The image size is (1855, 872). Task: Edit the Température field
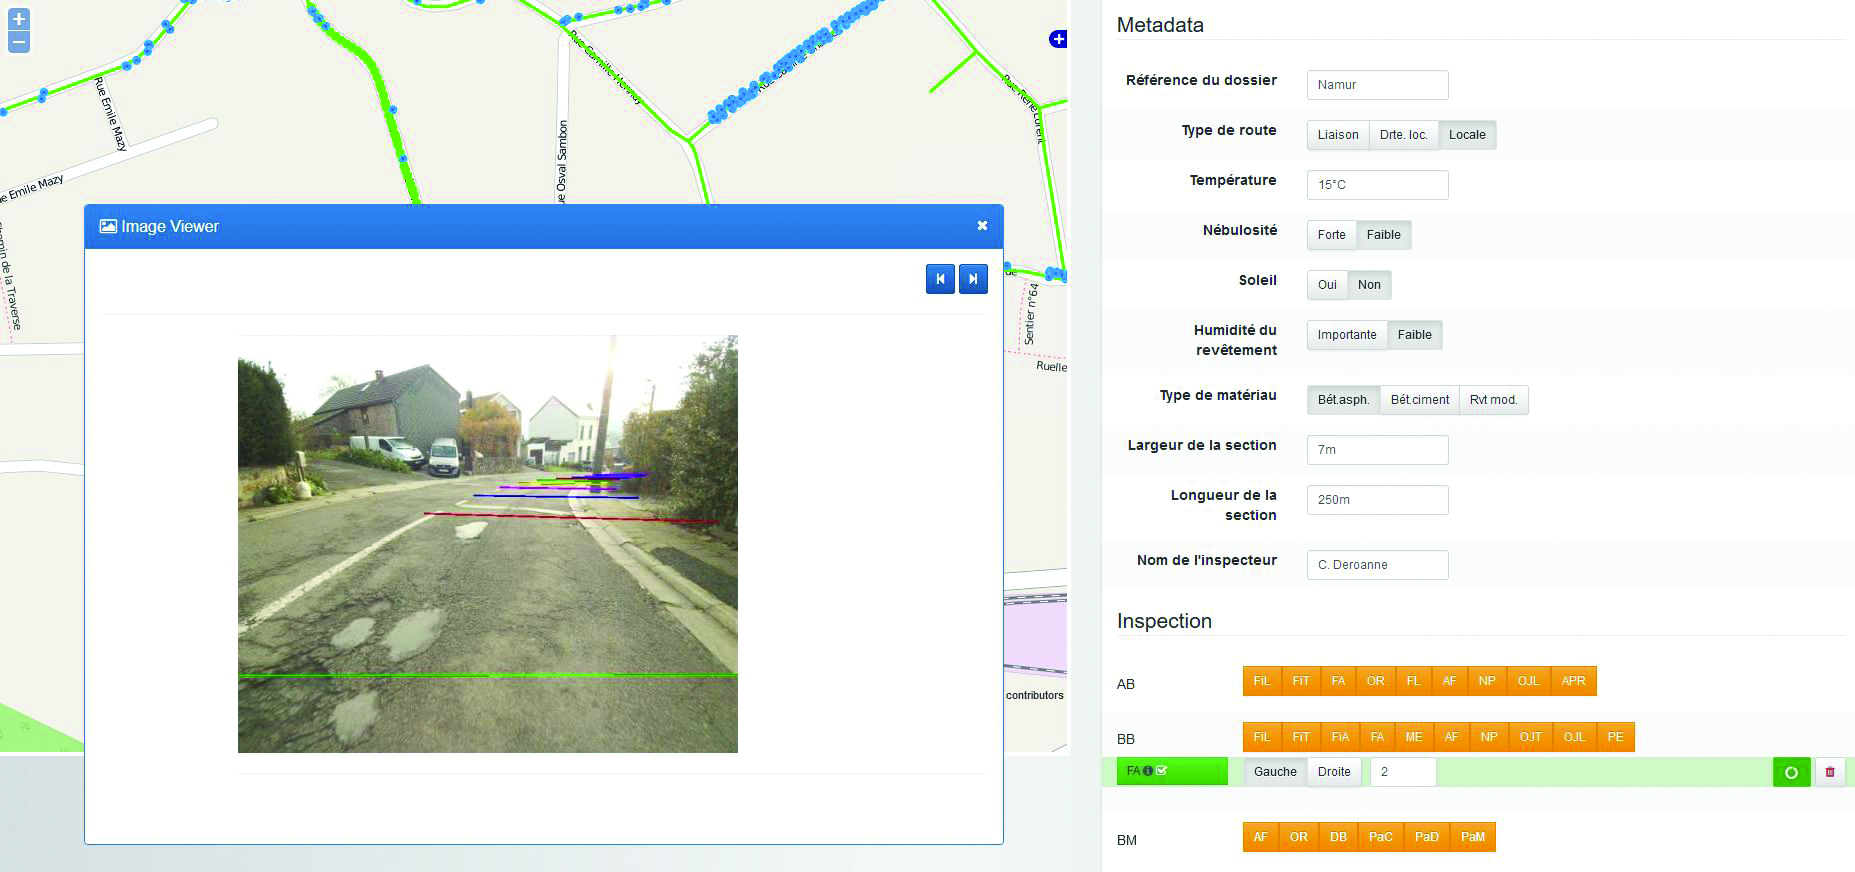point(1378,185)
